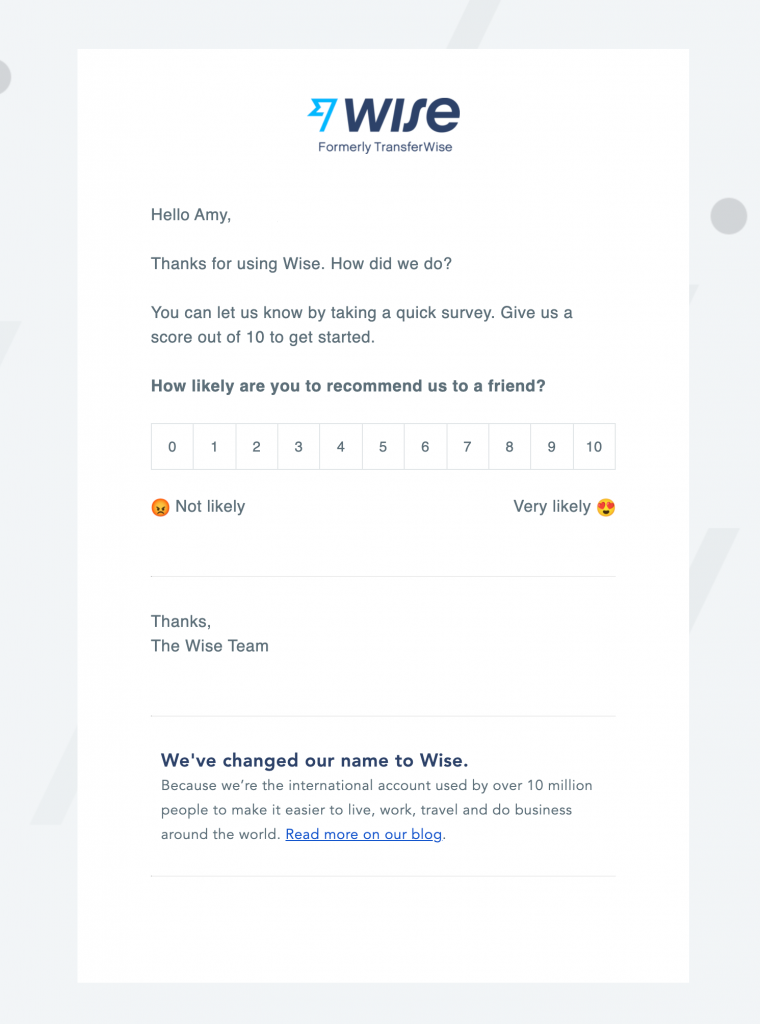The image size is (760, 1024).
Task: Choose rating 8 in the scale
Action: [509, 447]
